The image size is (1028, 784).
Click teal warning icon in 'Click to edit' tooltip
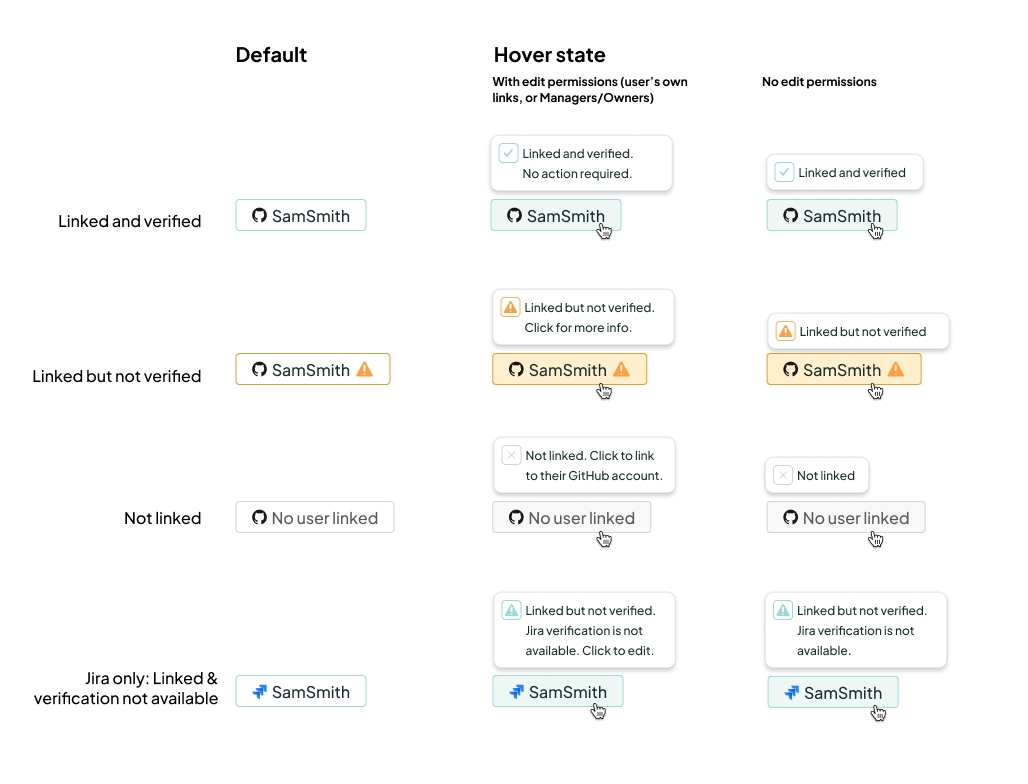click(511, 610)
